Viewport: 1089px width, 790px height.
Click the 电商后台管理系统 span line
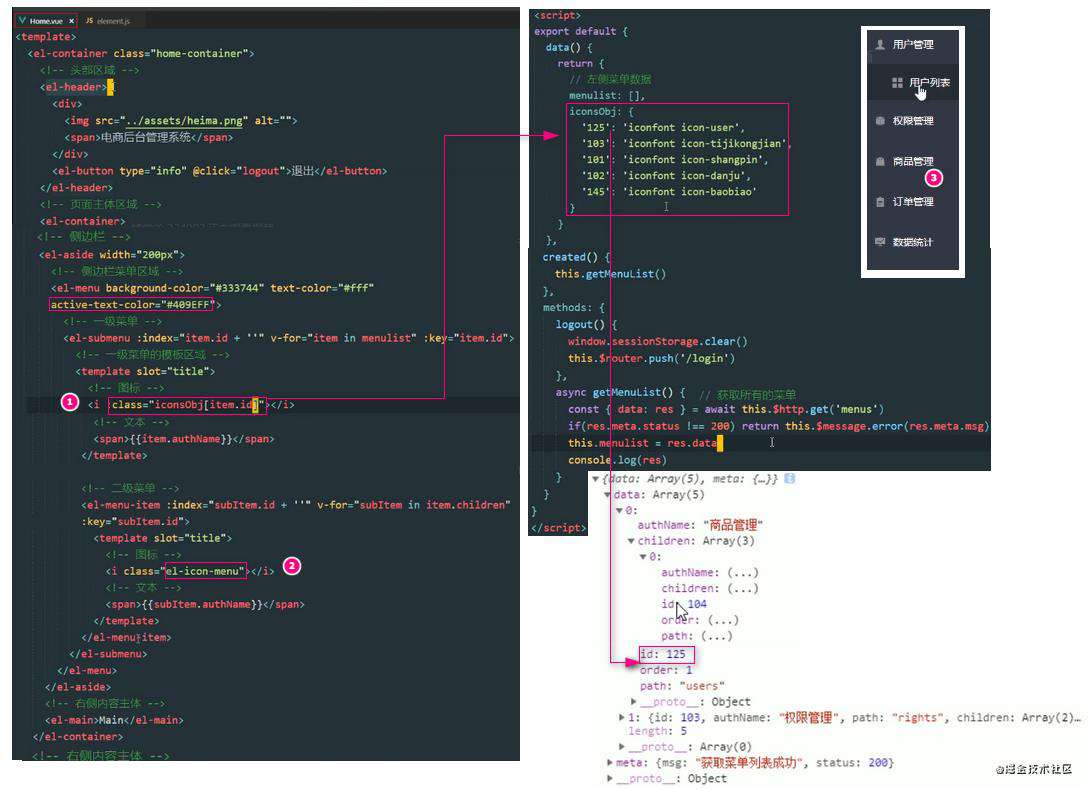(x=149, y=137)
